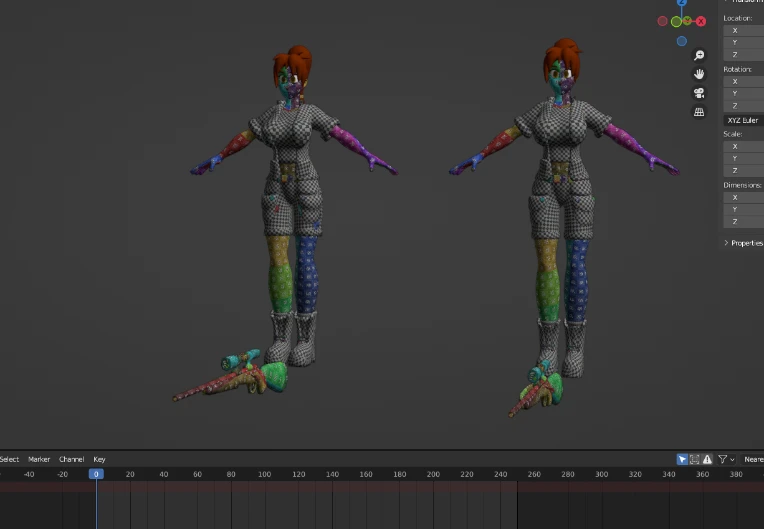The width and height of the screenshot is (764, 529).
Task: Click the Rotation Z field
Action: [744, 106]
